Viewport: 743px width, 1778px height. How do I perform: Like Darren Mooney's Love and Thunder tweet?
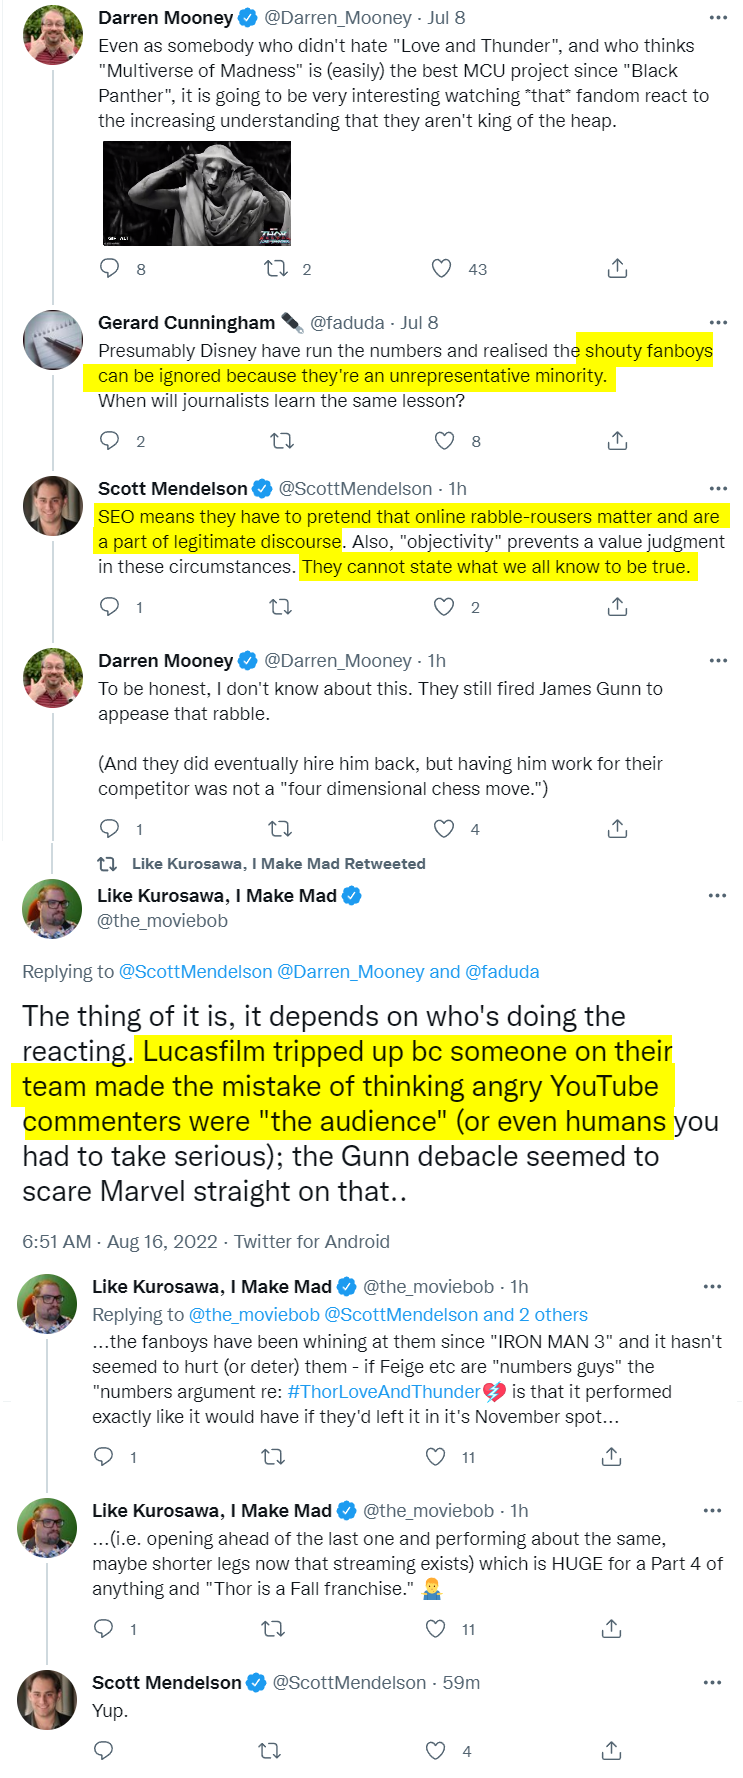point(441,268)
